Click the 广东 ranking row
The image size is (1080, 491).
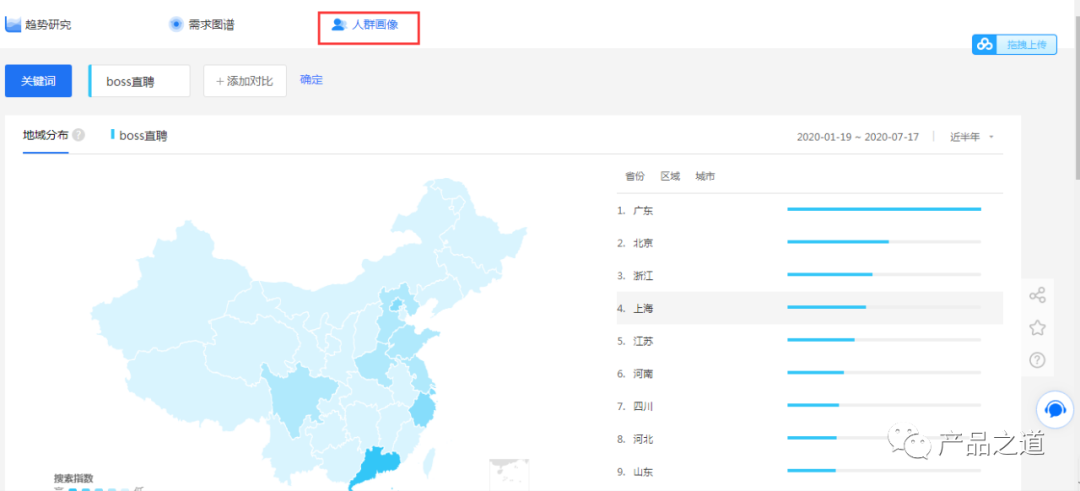tap(809, 210)
